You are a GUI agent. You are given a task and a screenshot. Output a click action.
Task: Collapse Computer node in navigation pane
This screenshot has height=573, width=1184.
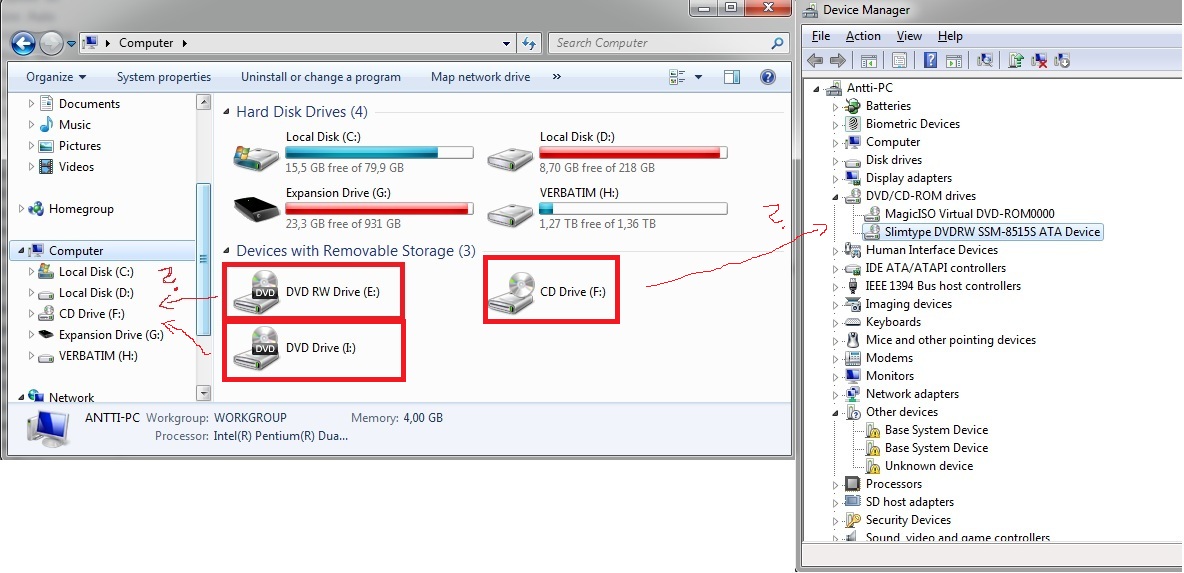20,251
